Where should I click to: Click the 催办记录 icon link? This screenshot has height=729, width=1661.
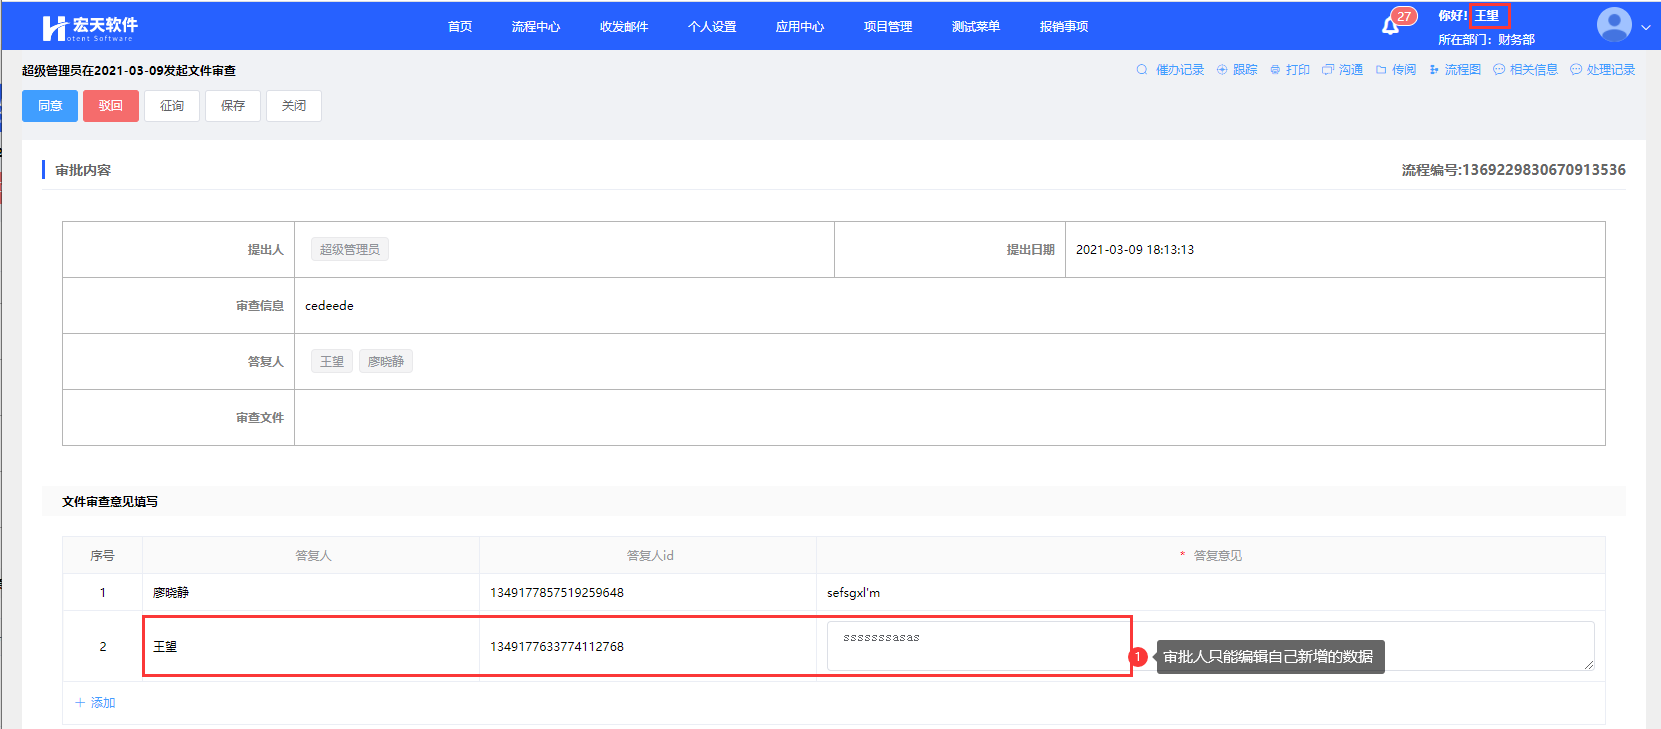click(x=1142, y=70)
